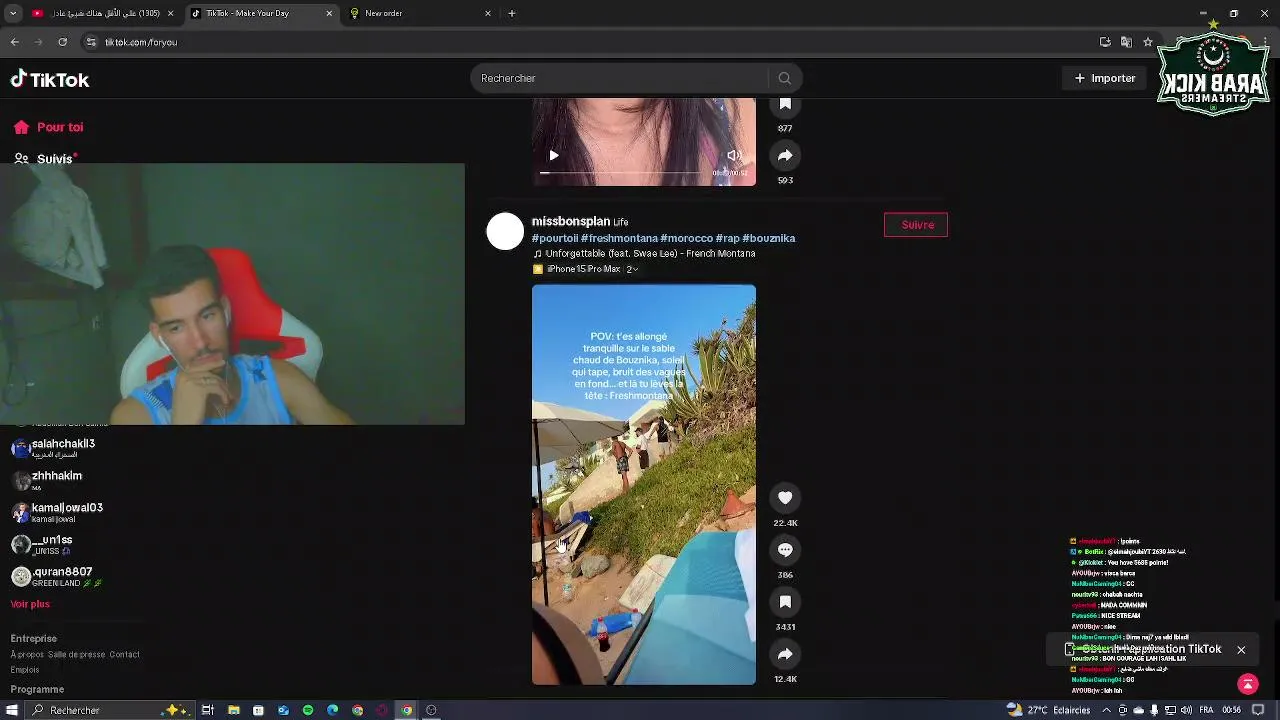
Task: Expand the Programme footer section
Action: click(x=37, y=689)
